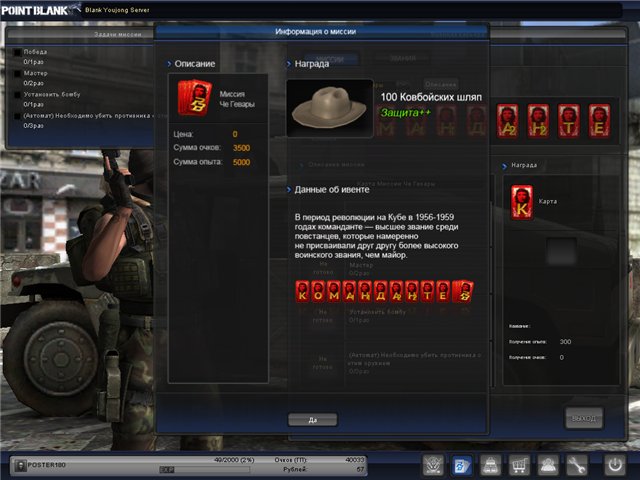Click the arrow beside dialog Награда heading
This screenshot has width=640, height=480.
[x=289, y=64]
